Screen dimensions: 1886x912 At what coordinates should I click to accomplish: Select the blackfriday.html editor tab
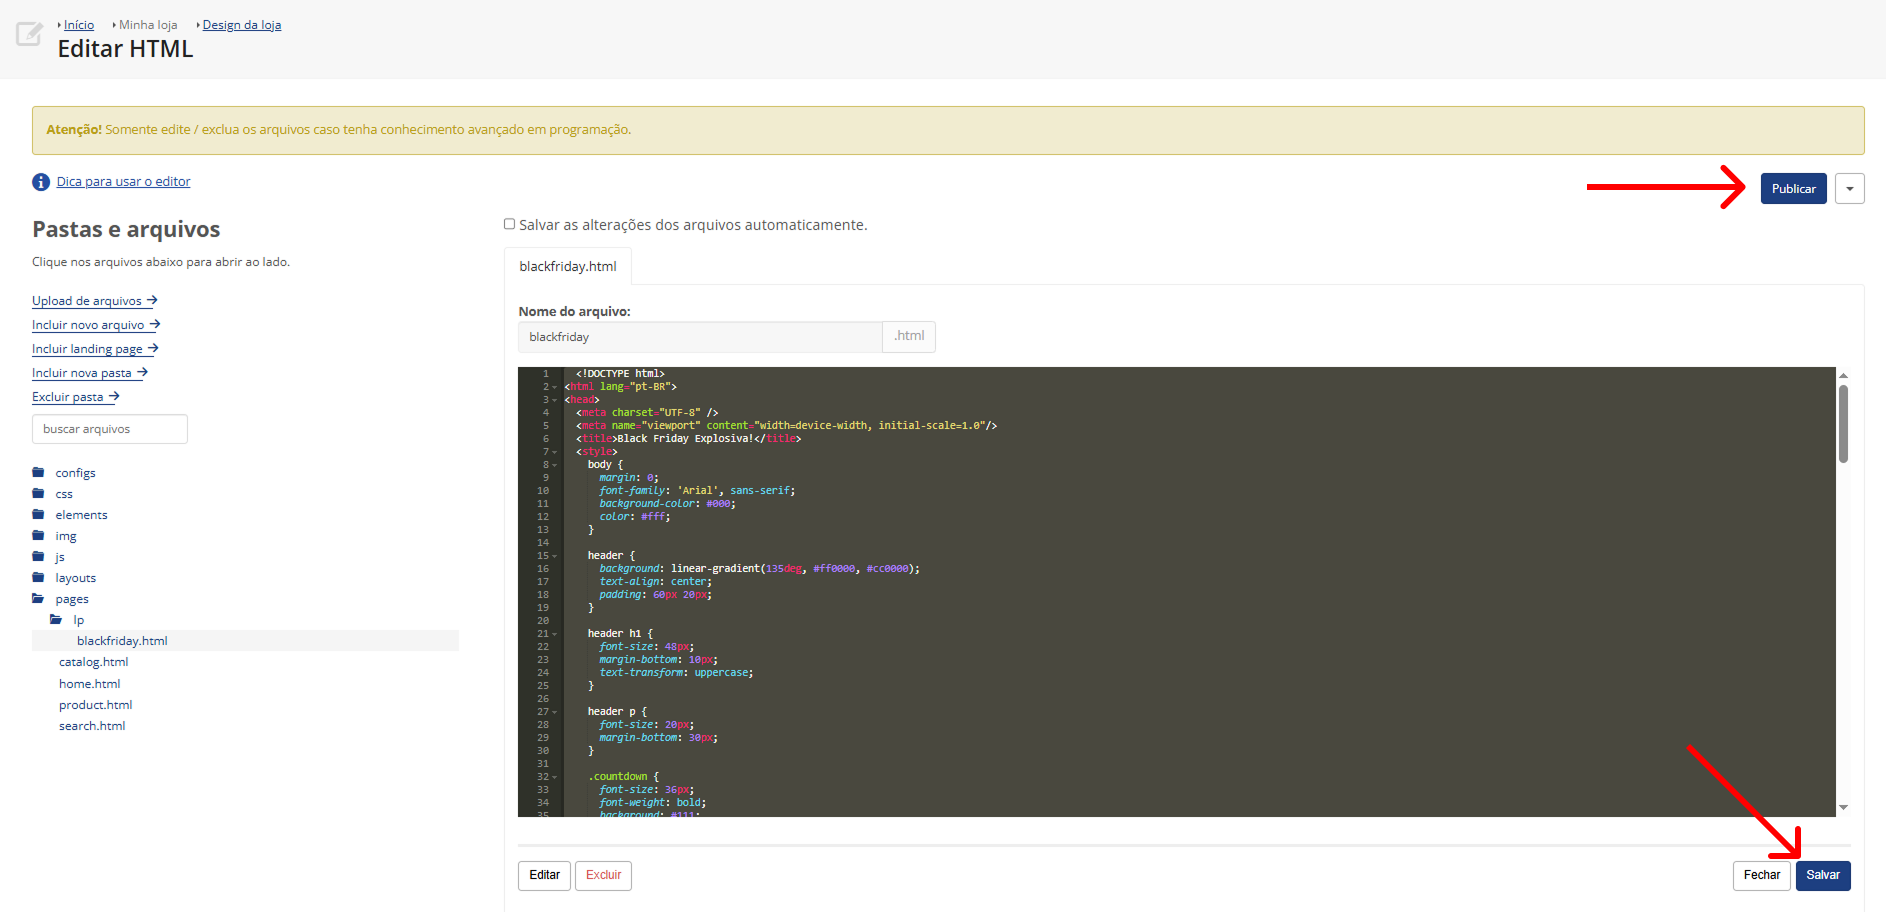pyautogui.click(x=568, y=266)
